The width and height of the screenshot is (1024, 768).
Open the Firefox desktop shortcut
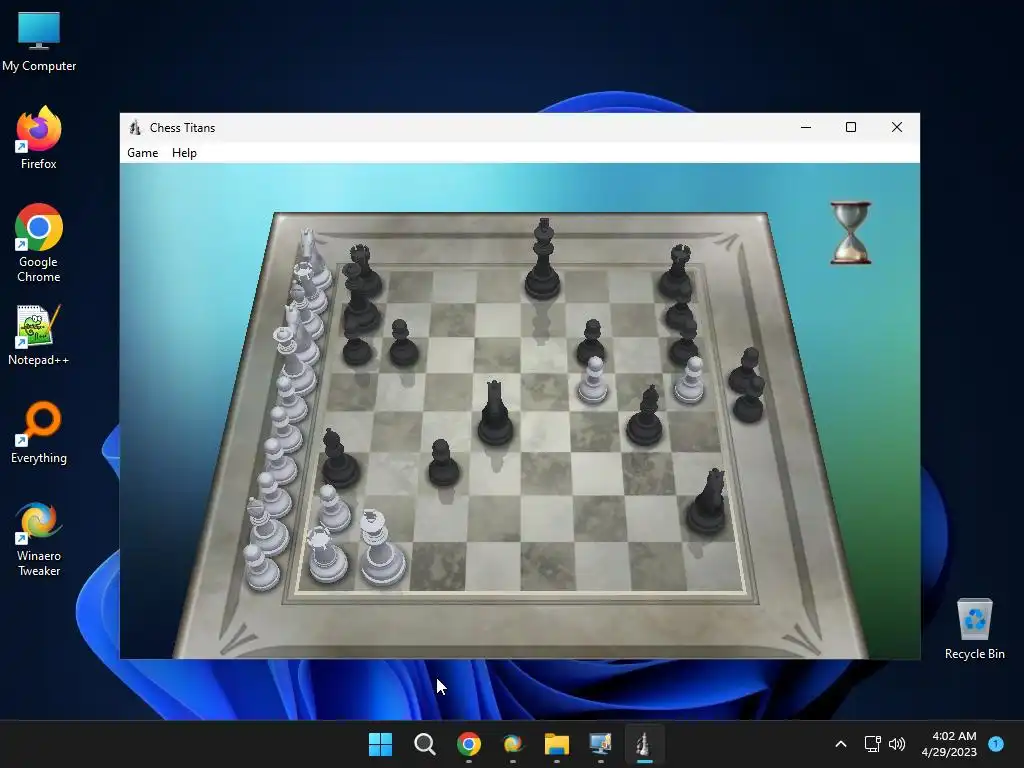(x=39, y=138)
